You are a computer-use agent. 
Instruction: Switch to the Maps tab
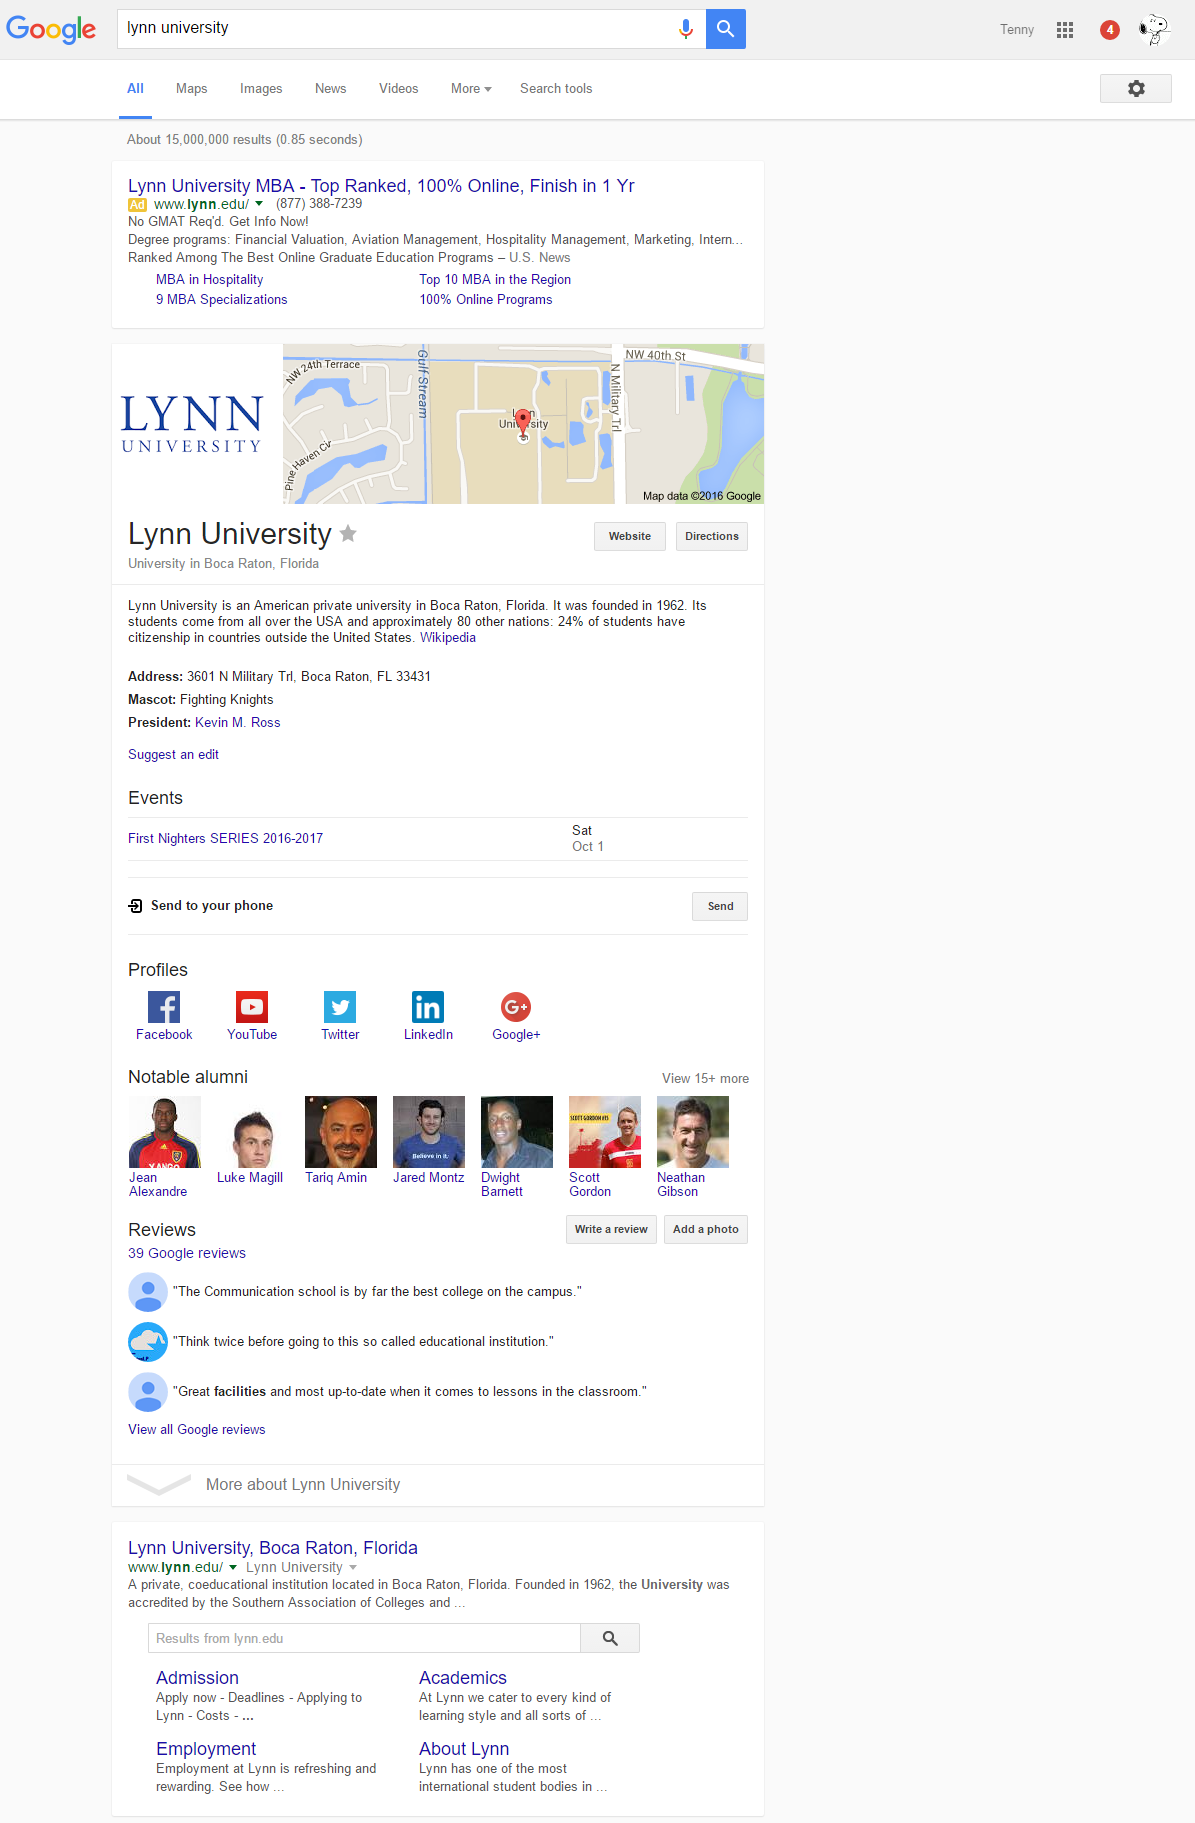point(192,89)
